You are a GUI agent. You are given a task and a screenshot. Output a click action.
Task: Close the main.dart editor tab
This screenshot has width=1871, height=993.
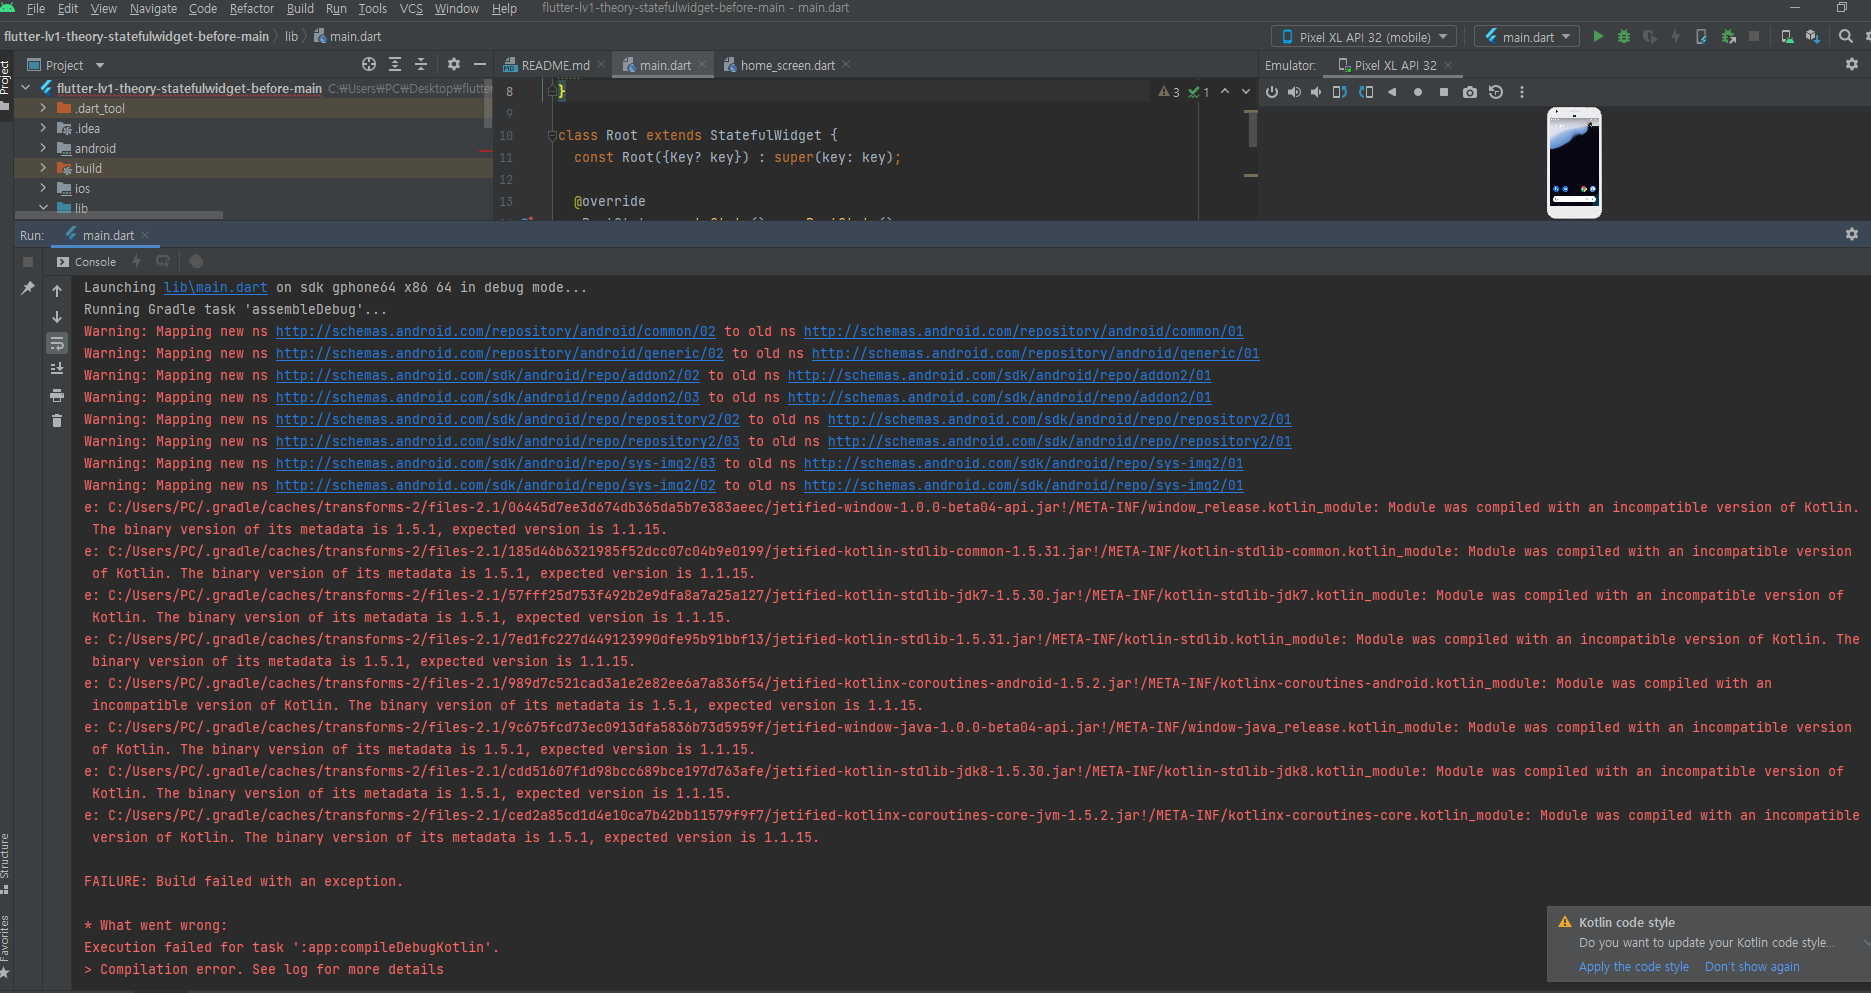point(702,65)
